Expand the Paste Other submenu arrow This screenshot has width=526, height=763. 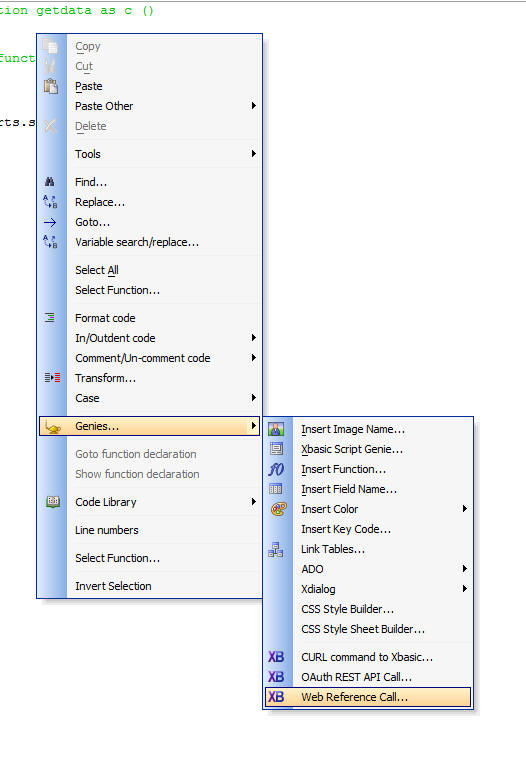pyautogui.click(x=254, y=106)
